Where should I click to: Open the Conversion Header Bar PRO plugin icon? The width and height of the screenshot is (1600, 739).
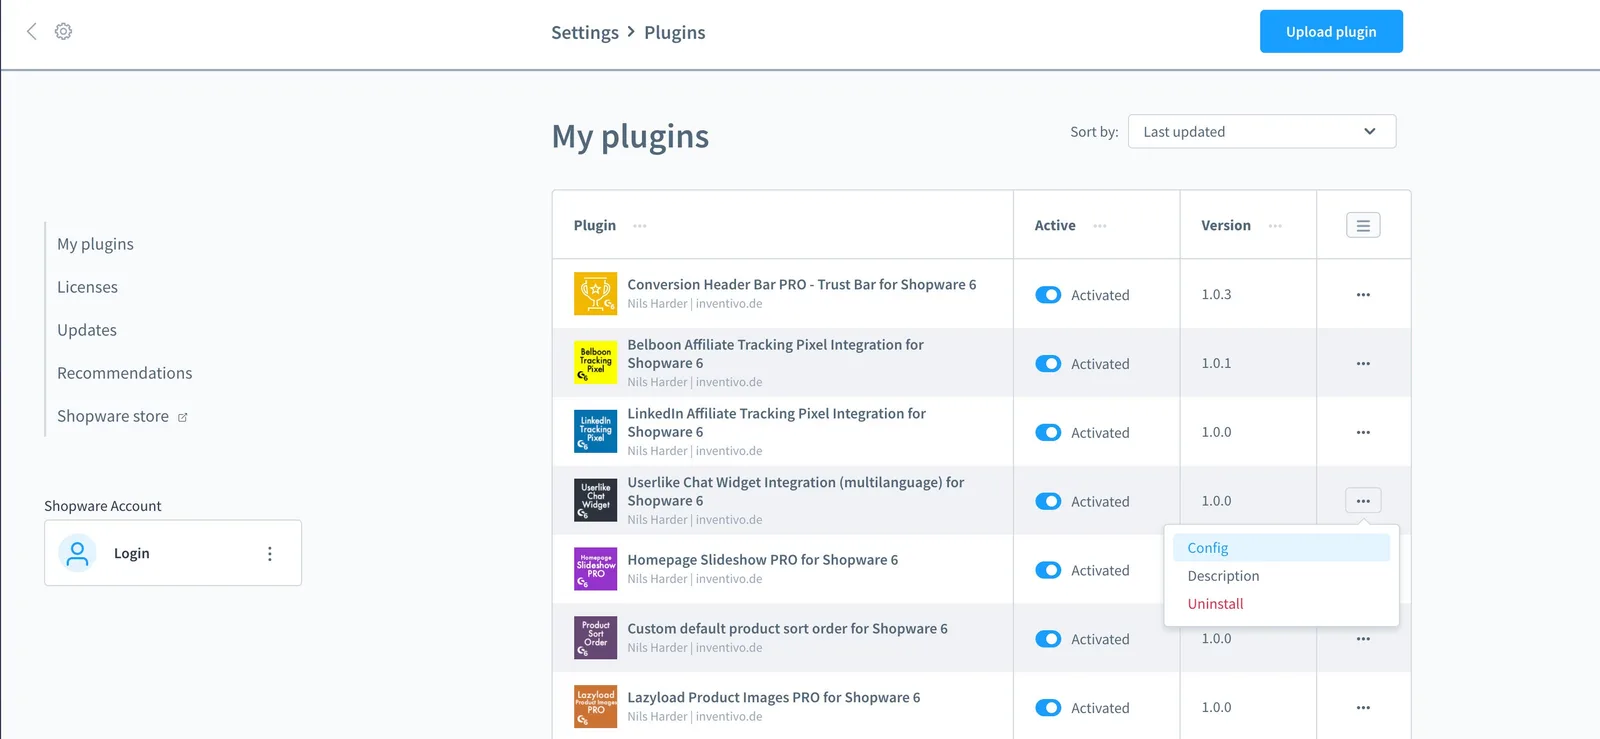pyautogui.click(x=595, y=294)
